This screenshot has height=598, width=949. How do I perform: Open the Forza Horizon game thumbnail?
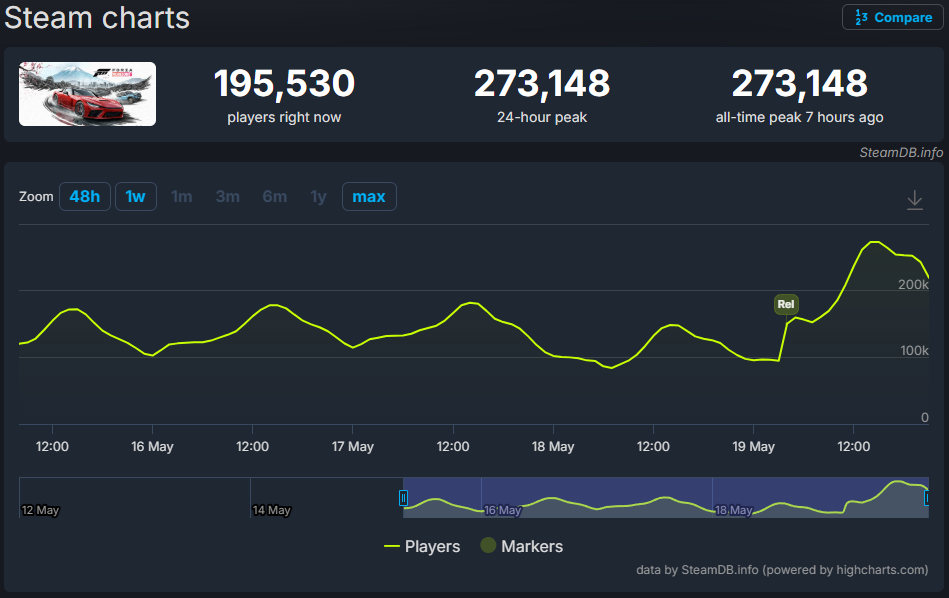click(87, 94)
